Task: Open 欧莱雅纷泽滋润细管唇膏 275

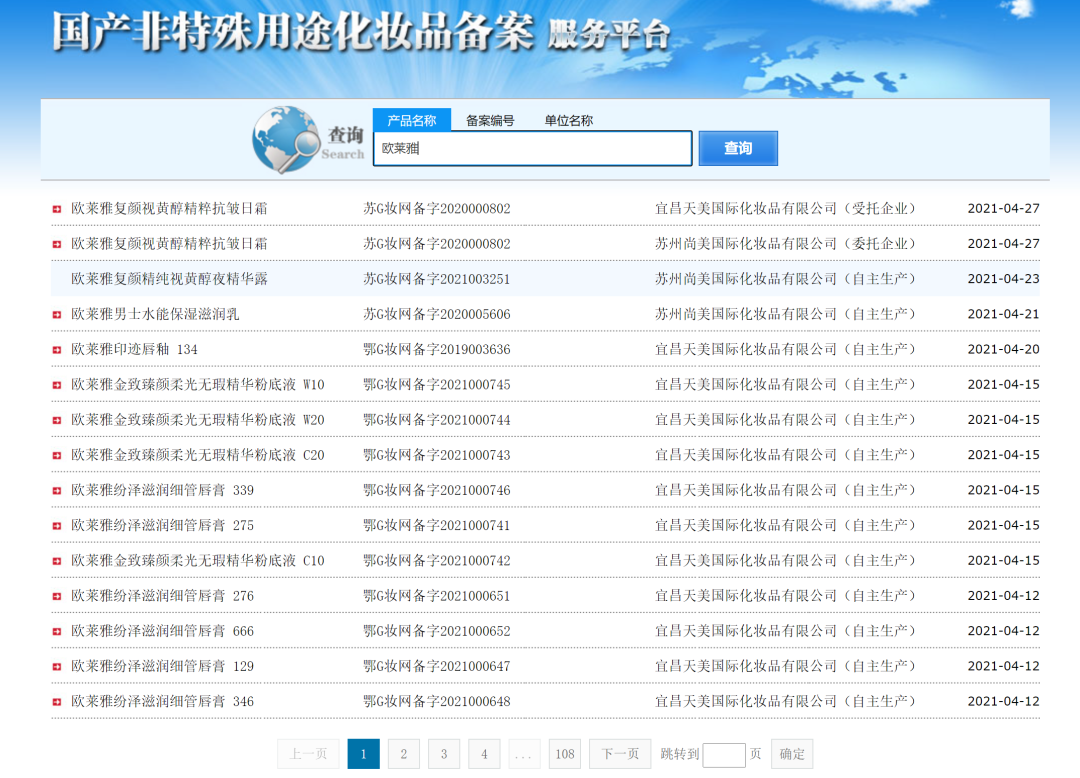Action: [163, 525]
